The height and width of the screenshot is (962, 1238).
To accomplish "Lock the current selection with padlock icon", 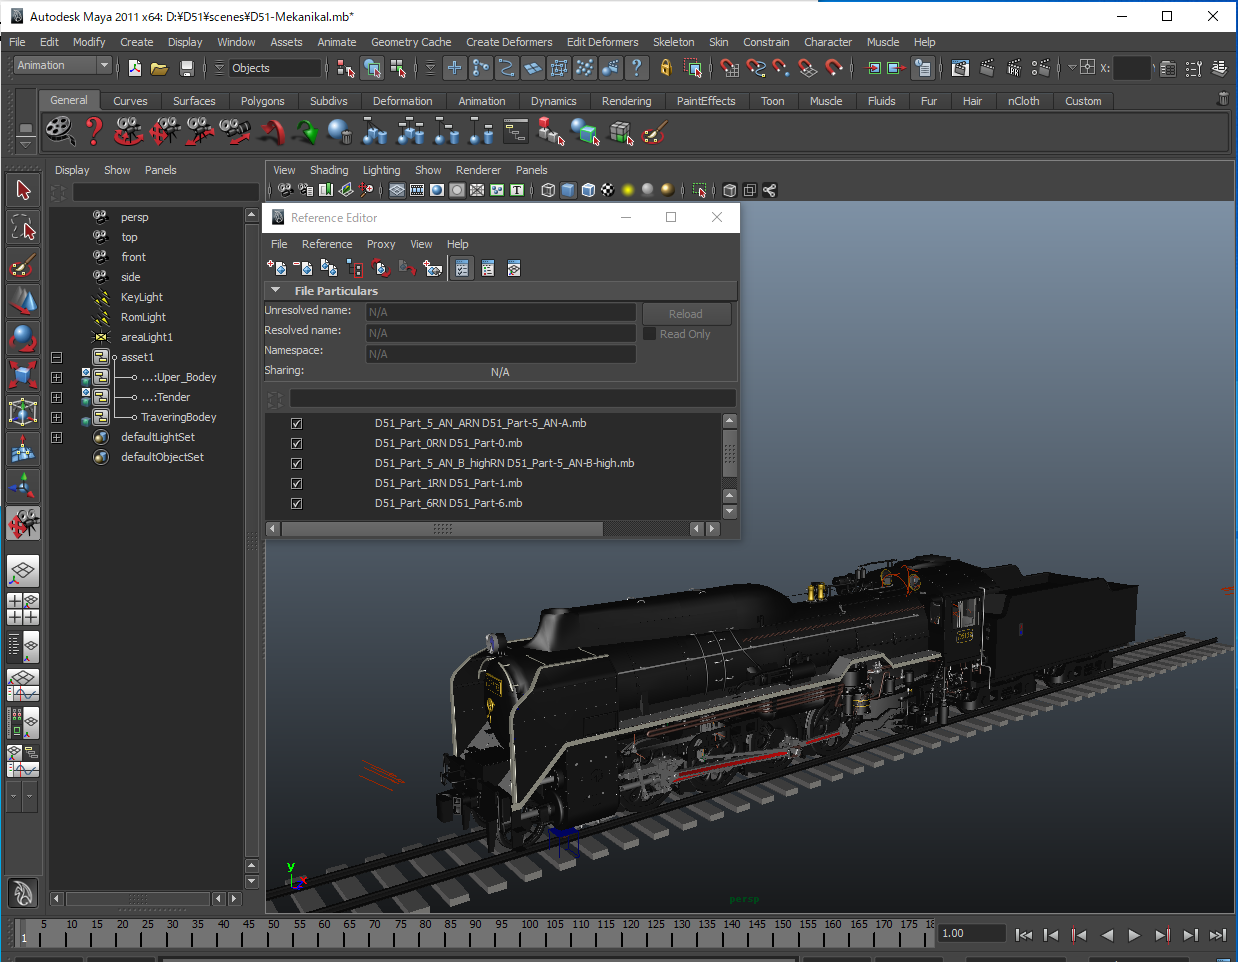I will [x=665, y=68].
